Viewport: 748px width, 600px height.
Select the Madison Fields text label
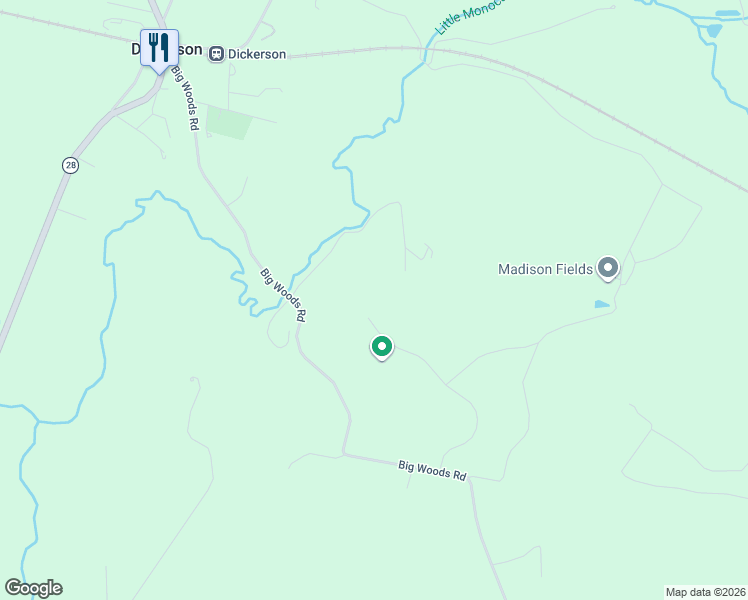[x=545, y=269]
